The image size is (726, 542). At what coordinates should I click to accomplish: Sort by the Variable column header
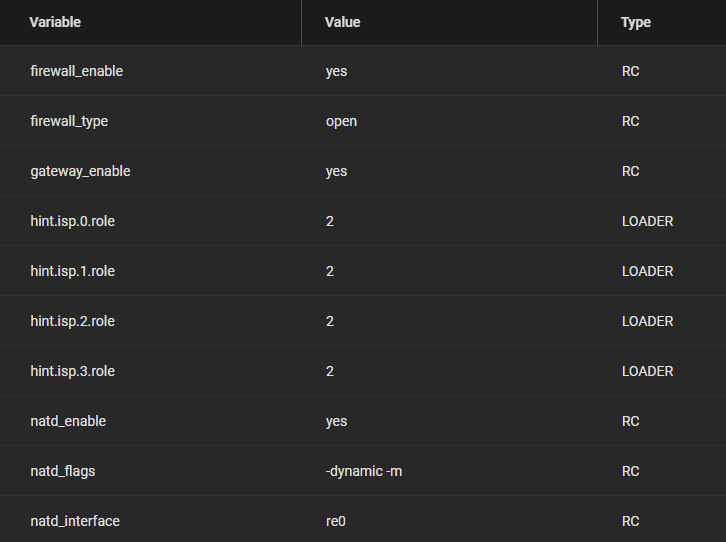tap(55, 22)
